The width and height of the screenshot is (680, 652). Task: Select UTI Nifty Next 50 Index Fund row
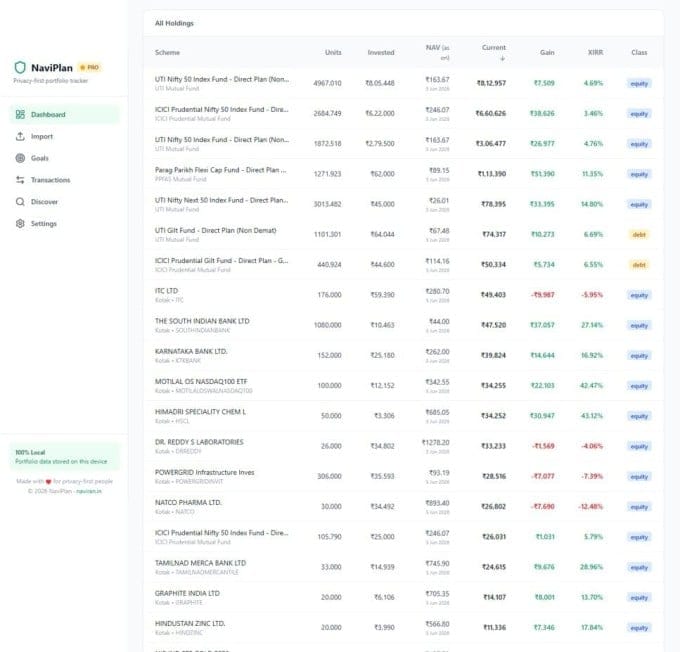pos(403,204)
